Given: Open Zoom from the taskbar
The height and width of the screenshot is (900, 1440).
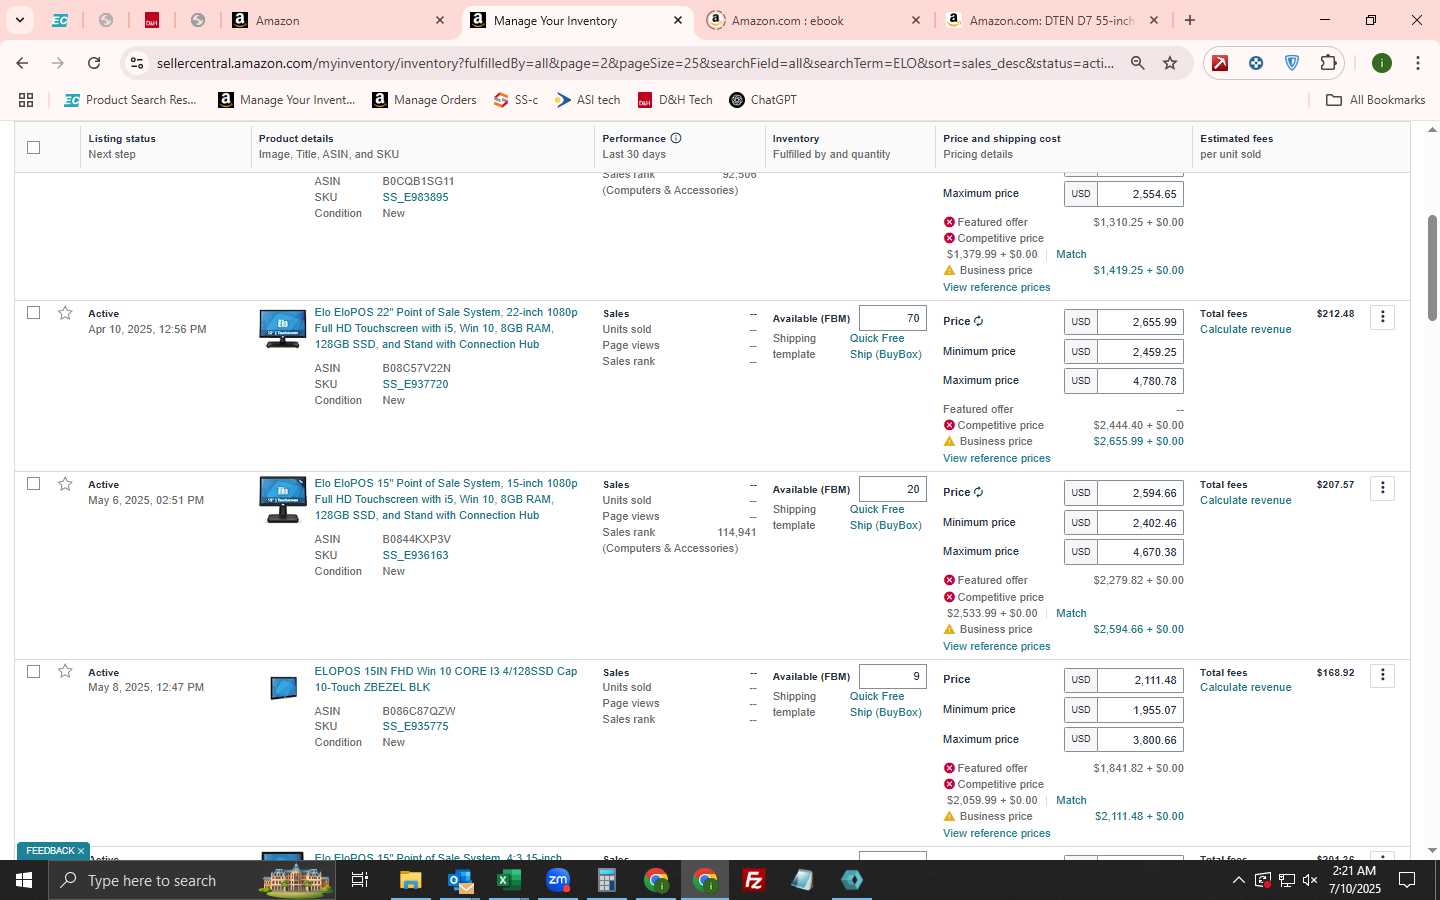Looking at the screenshot, I should 558,880.
